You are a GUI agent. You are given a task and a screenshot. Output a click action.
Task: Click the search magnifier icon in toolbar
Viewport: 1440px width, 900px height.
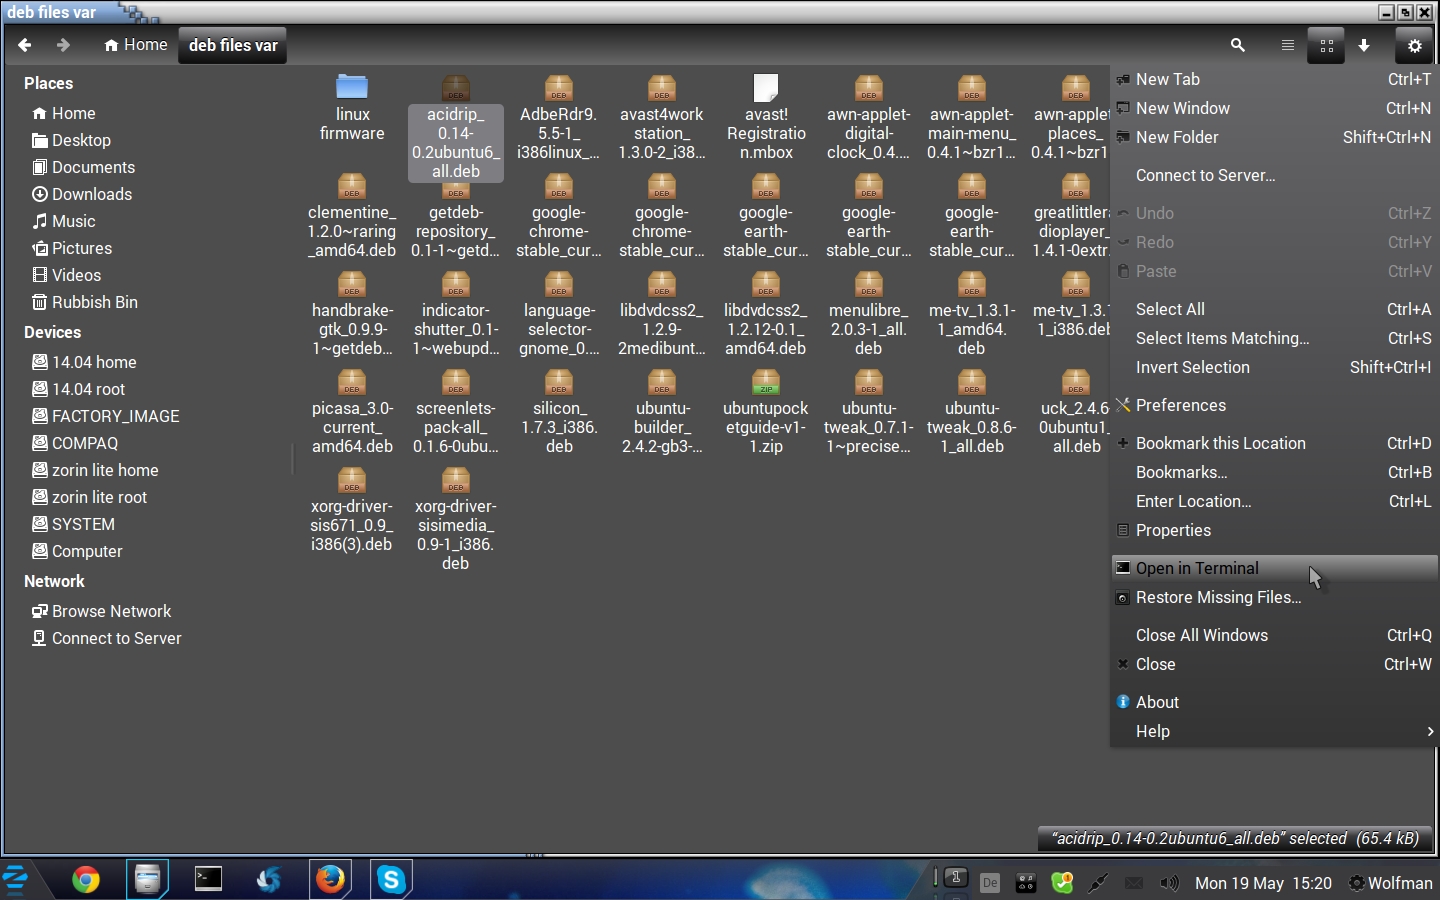pos(1237,46)
